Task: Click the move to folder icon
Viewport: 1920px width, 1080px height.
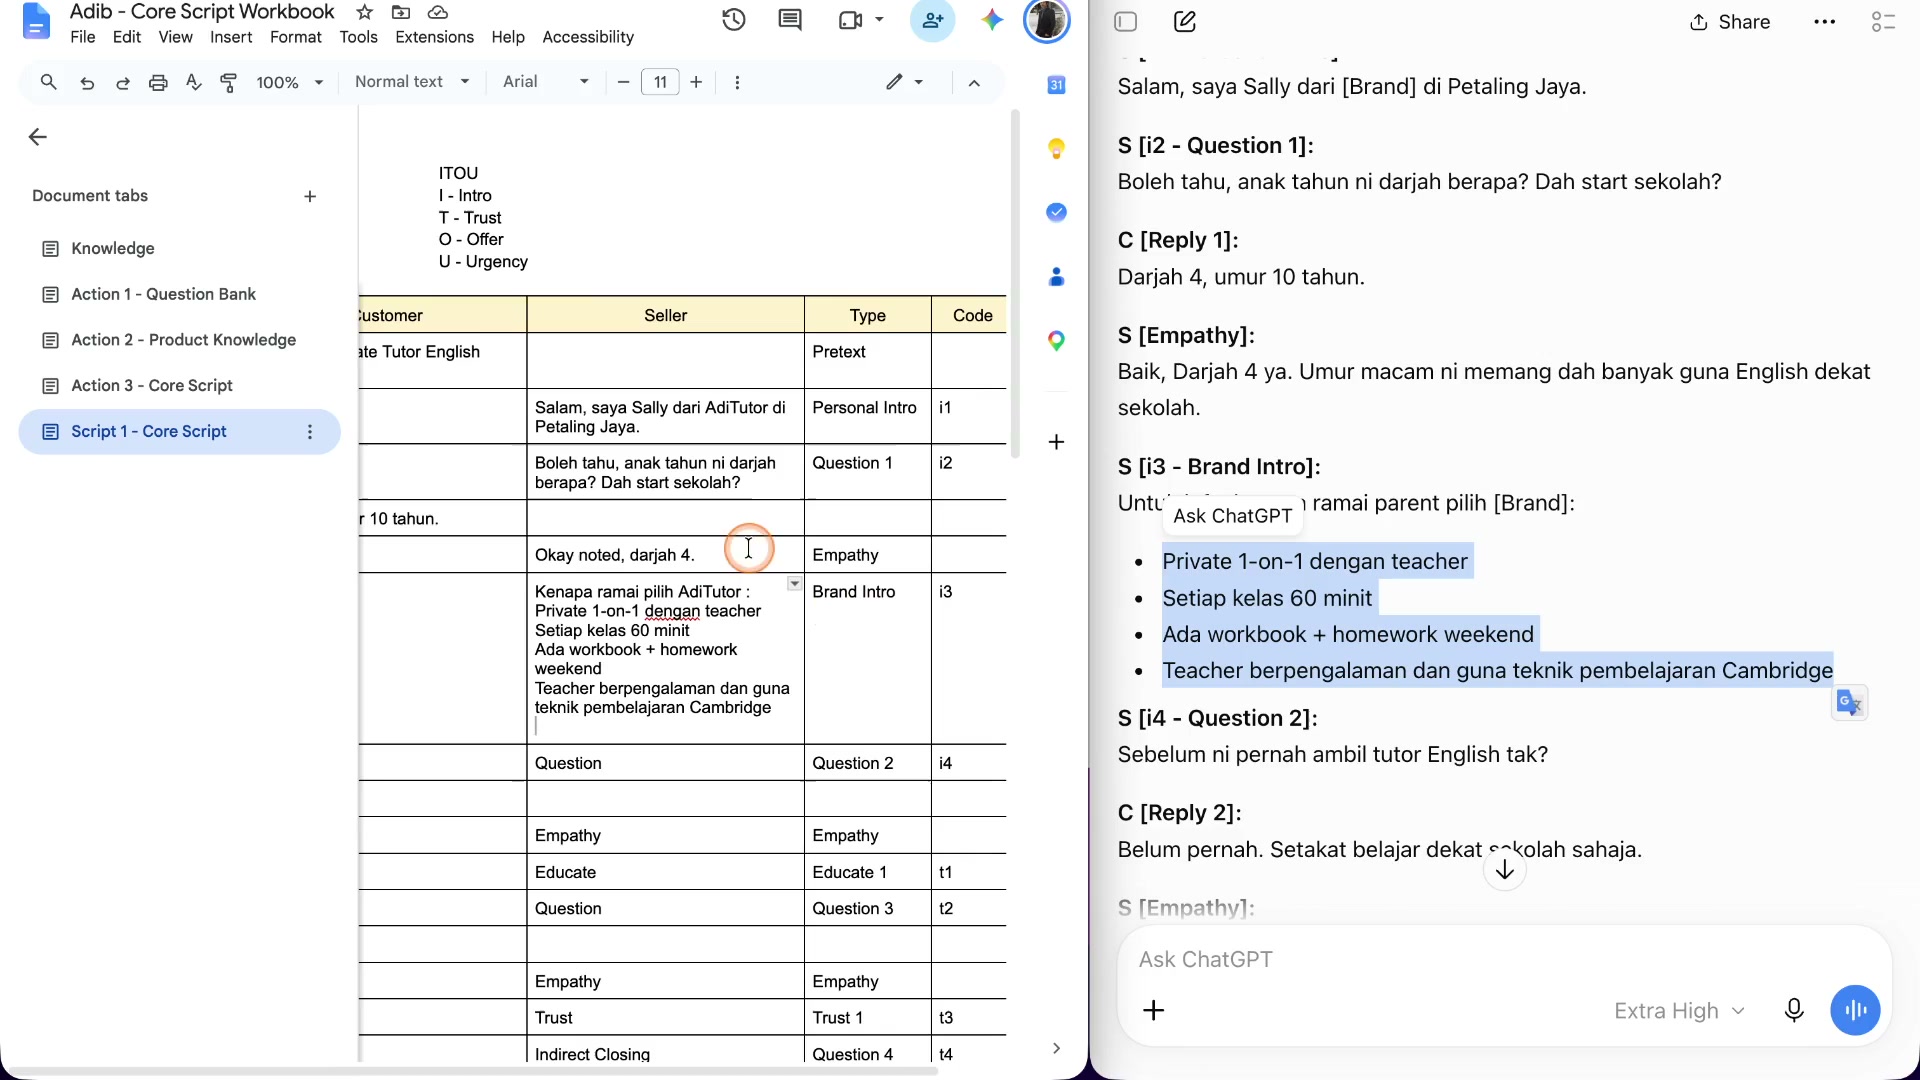Action: point(401,12)
